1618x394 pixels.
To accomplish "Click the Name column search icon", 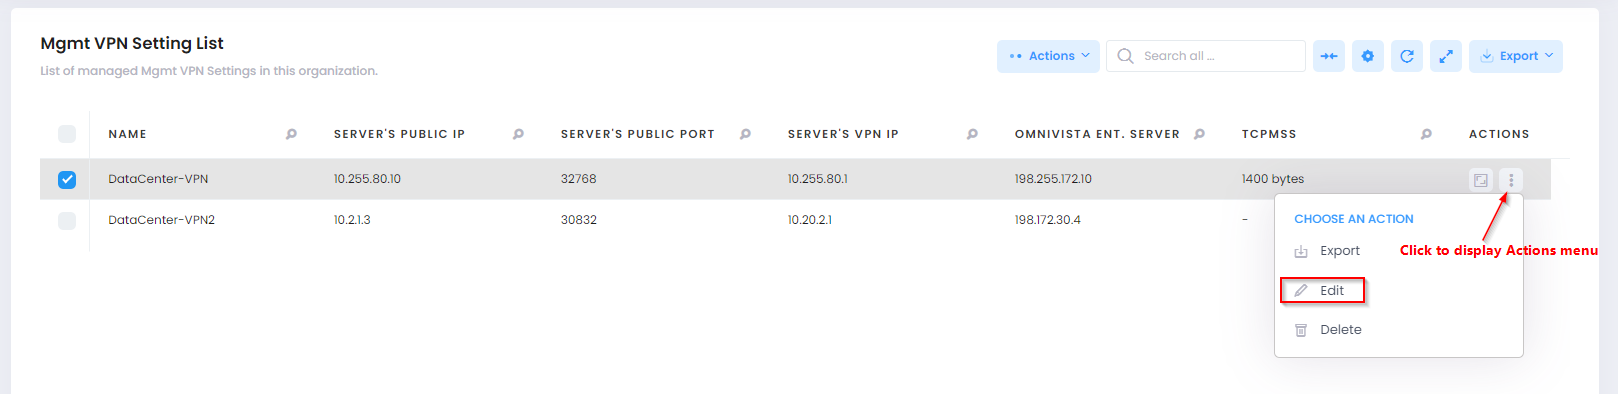I will [x=291, y=134].
